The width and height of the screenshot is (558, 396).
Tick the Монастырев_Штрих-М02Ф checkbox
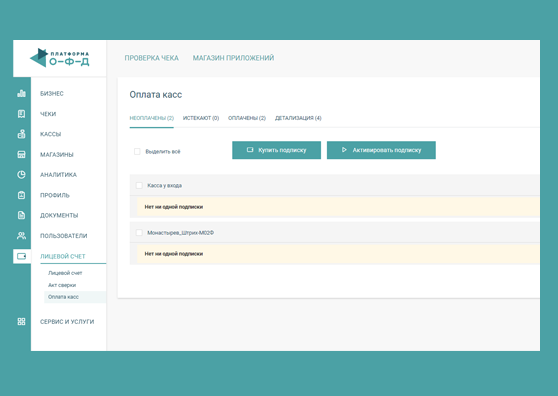click(139, 233)
